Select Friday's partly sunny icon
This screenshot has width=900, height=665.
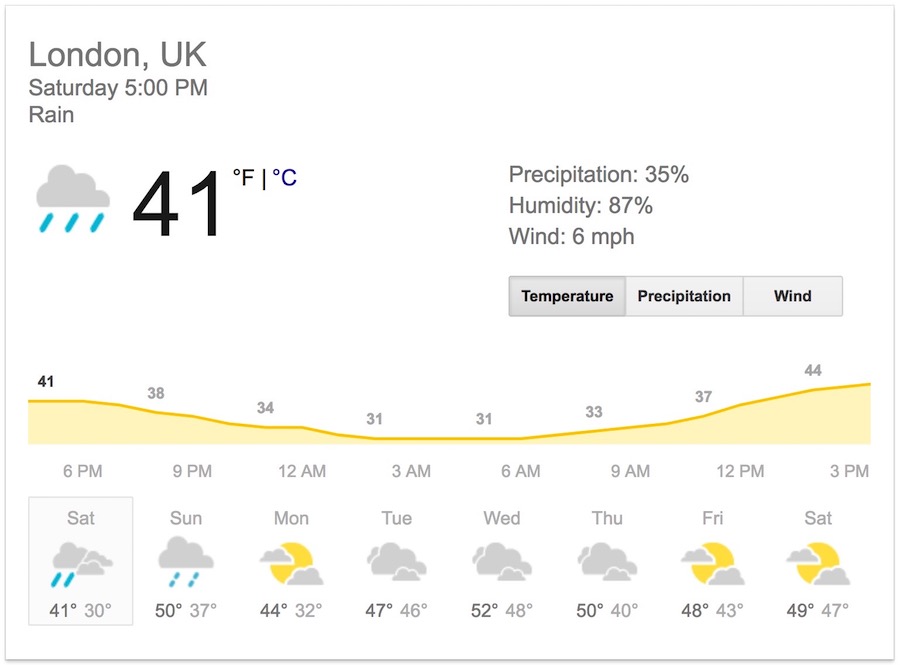click(713, 563)
